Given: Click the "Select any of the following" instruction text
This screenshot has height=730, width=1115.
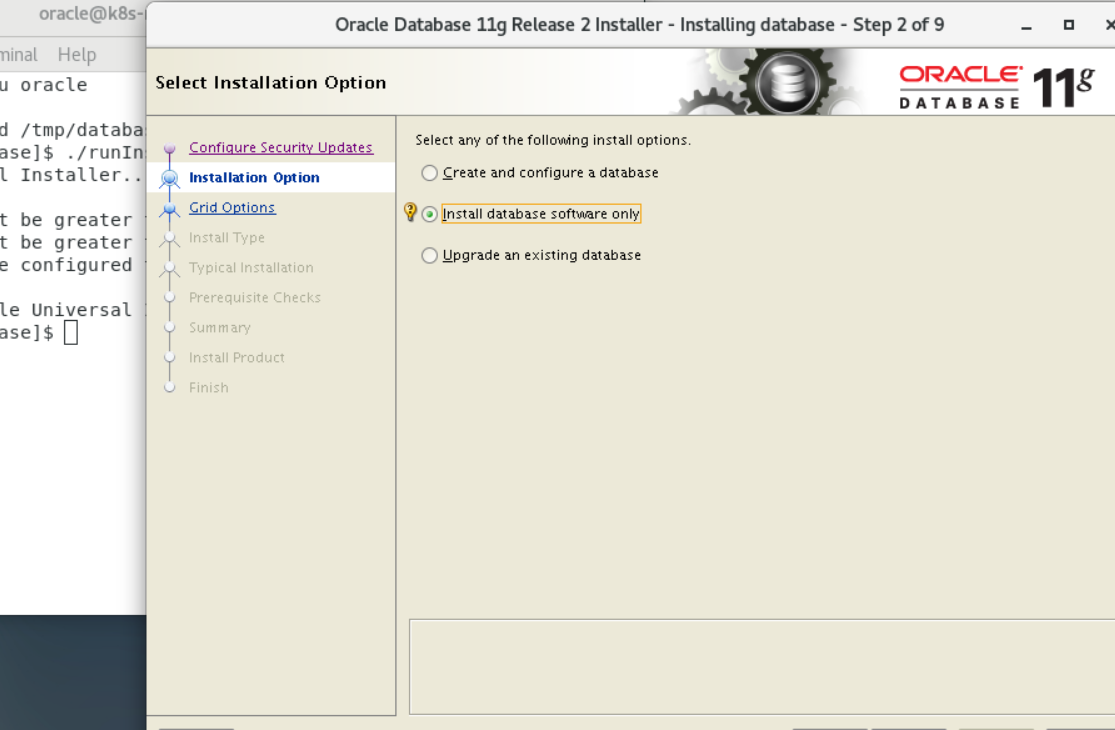Looking at the screenshot, I should click(x=553, y=140).
